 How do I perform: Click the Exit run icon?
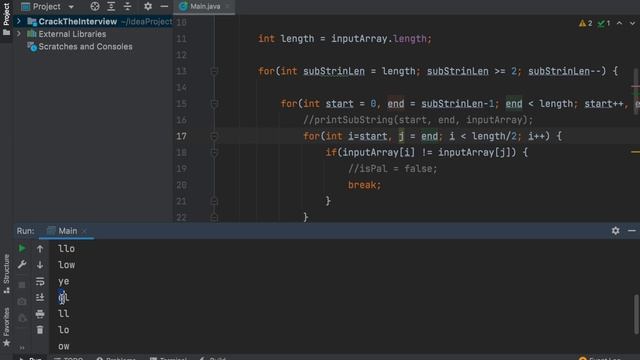(22, 318)
